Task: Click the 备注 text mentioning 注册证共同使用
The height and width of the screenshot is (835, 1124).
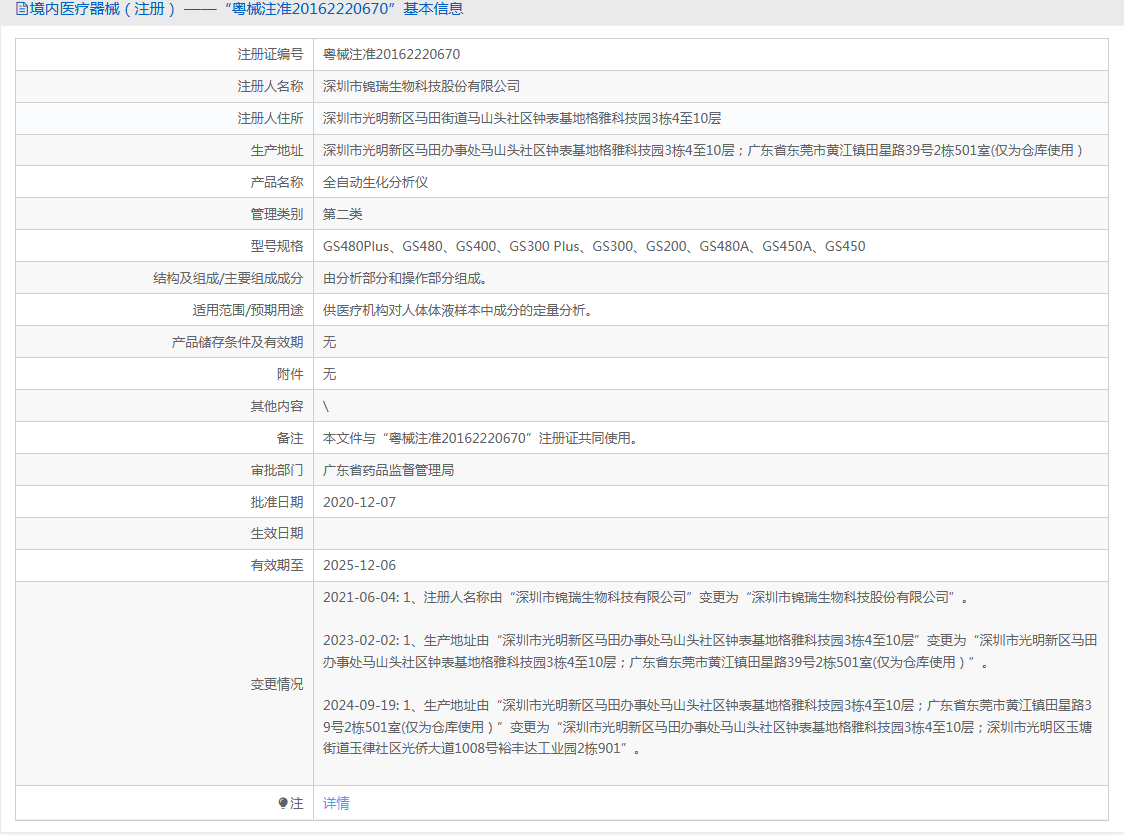Action: click(480, 439)
